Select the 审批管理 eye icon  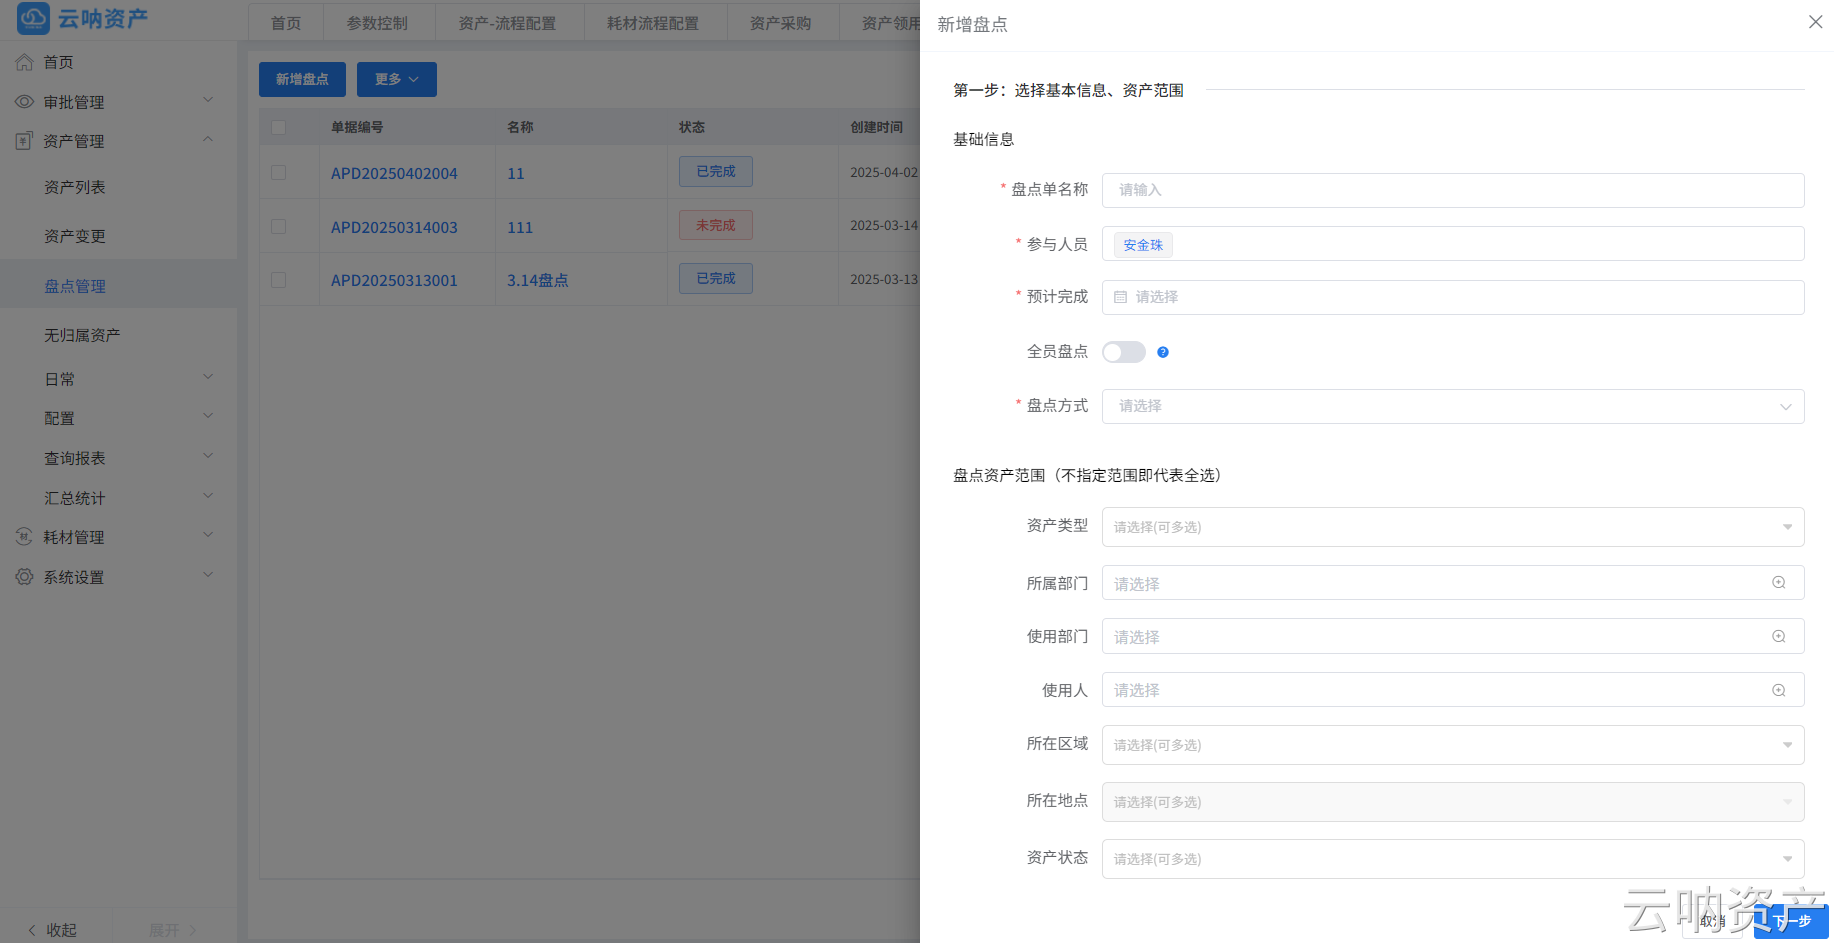tap(24, 101)
